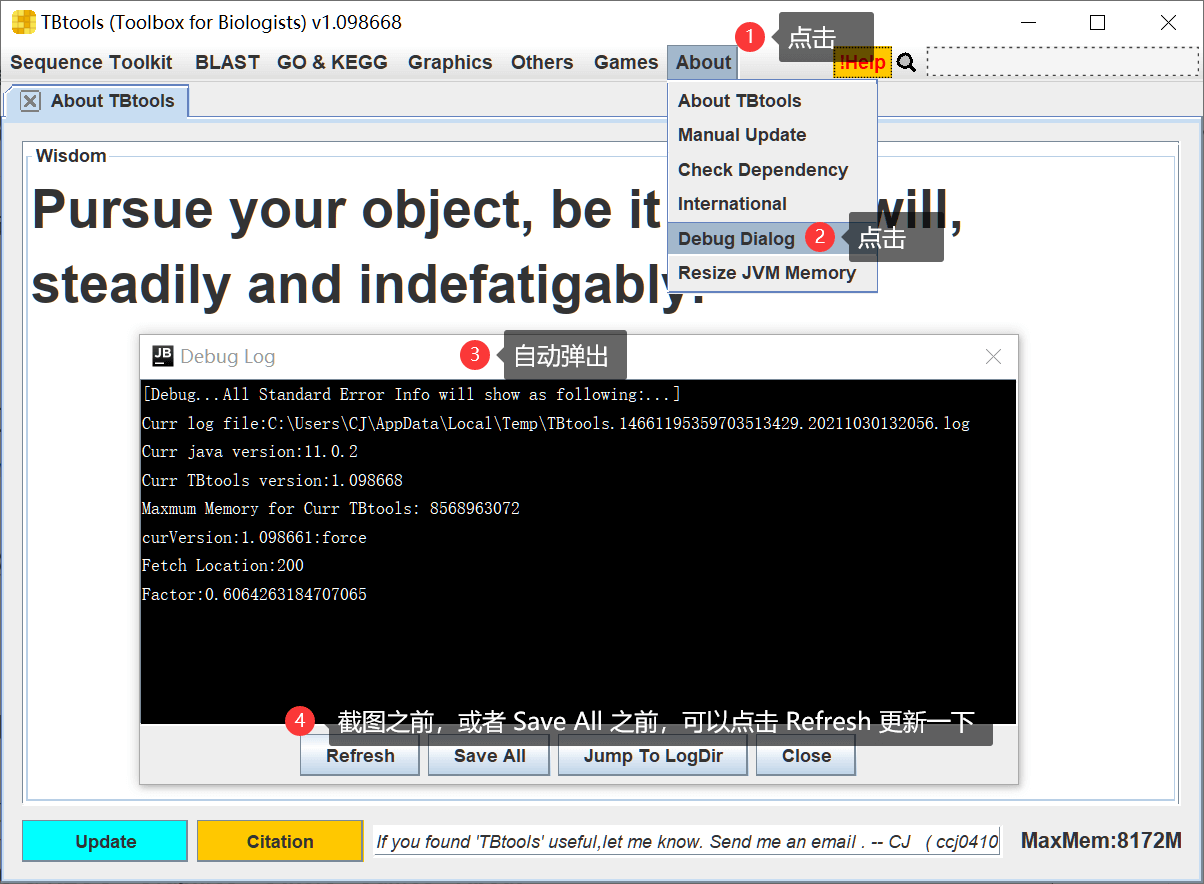Click the 'Curr java version:11.0.2' line
Viewport: 1204px width, 884px height.
[250, 451]
